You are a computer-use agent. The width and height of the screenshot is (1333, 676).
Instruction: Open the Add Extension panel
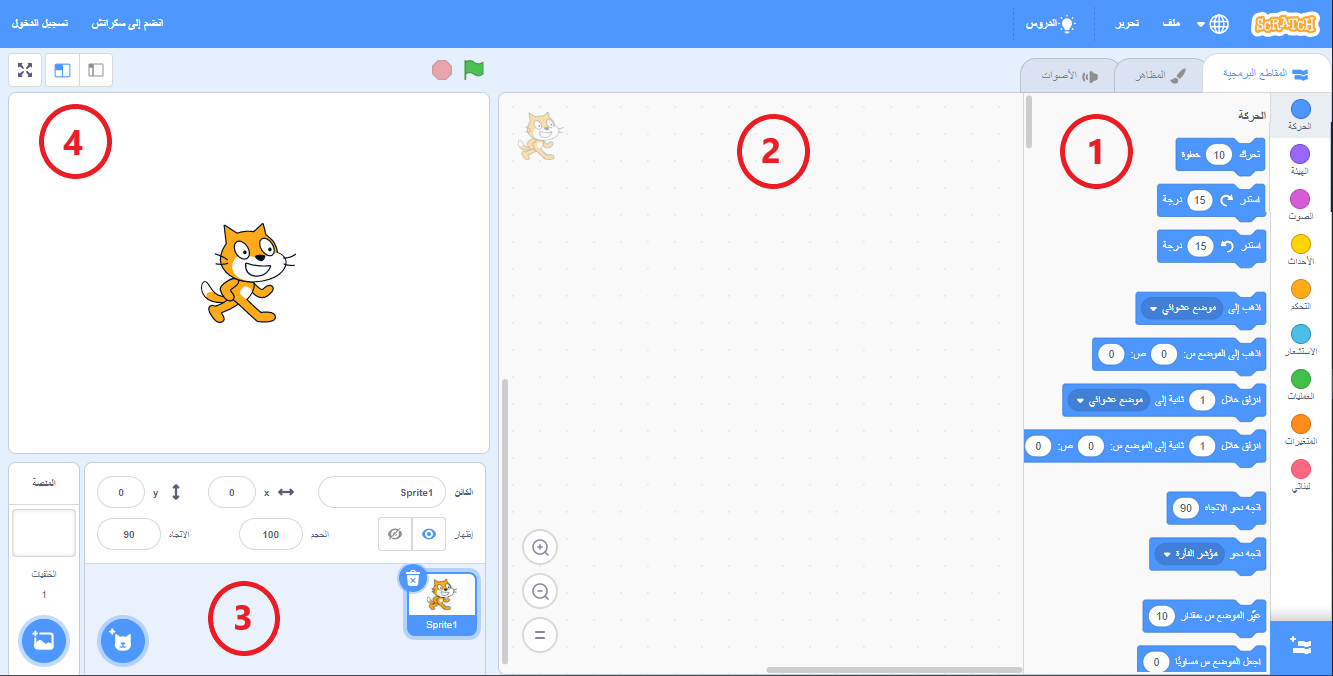pyautogui.click(x=1300, y=645)
